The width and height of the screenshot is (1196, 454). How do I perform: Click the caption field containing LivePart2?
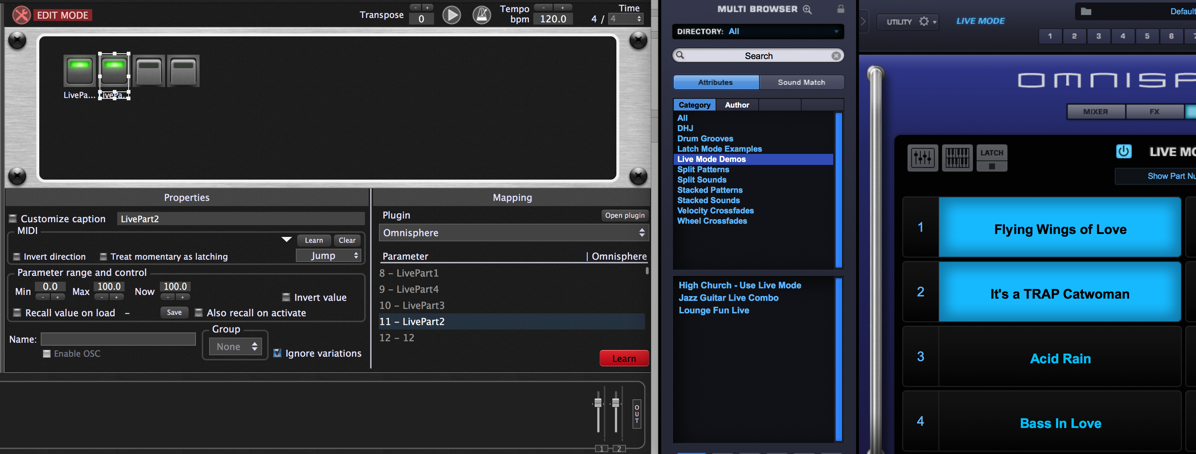[x=239, y=219]
